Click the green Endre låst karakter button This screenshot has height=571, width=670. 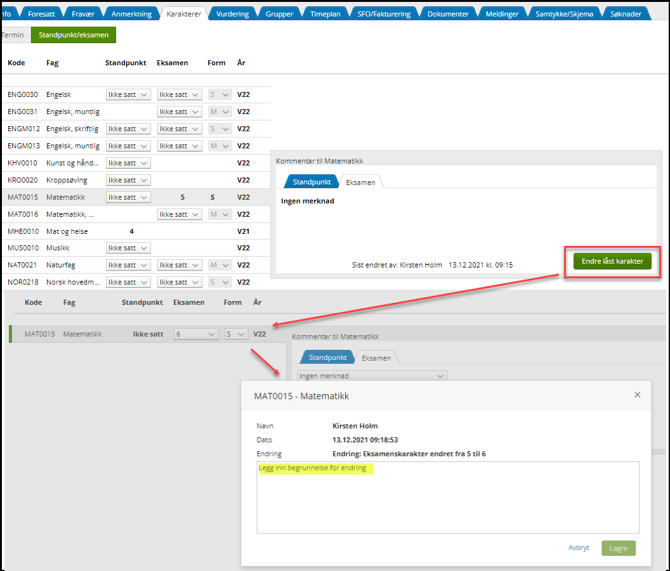point(612,261)
